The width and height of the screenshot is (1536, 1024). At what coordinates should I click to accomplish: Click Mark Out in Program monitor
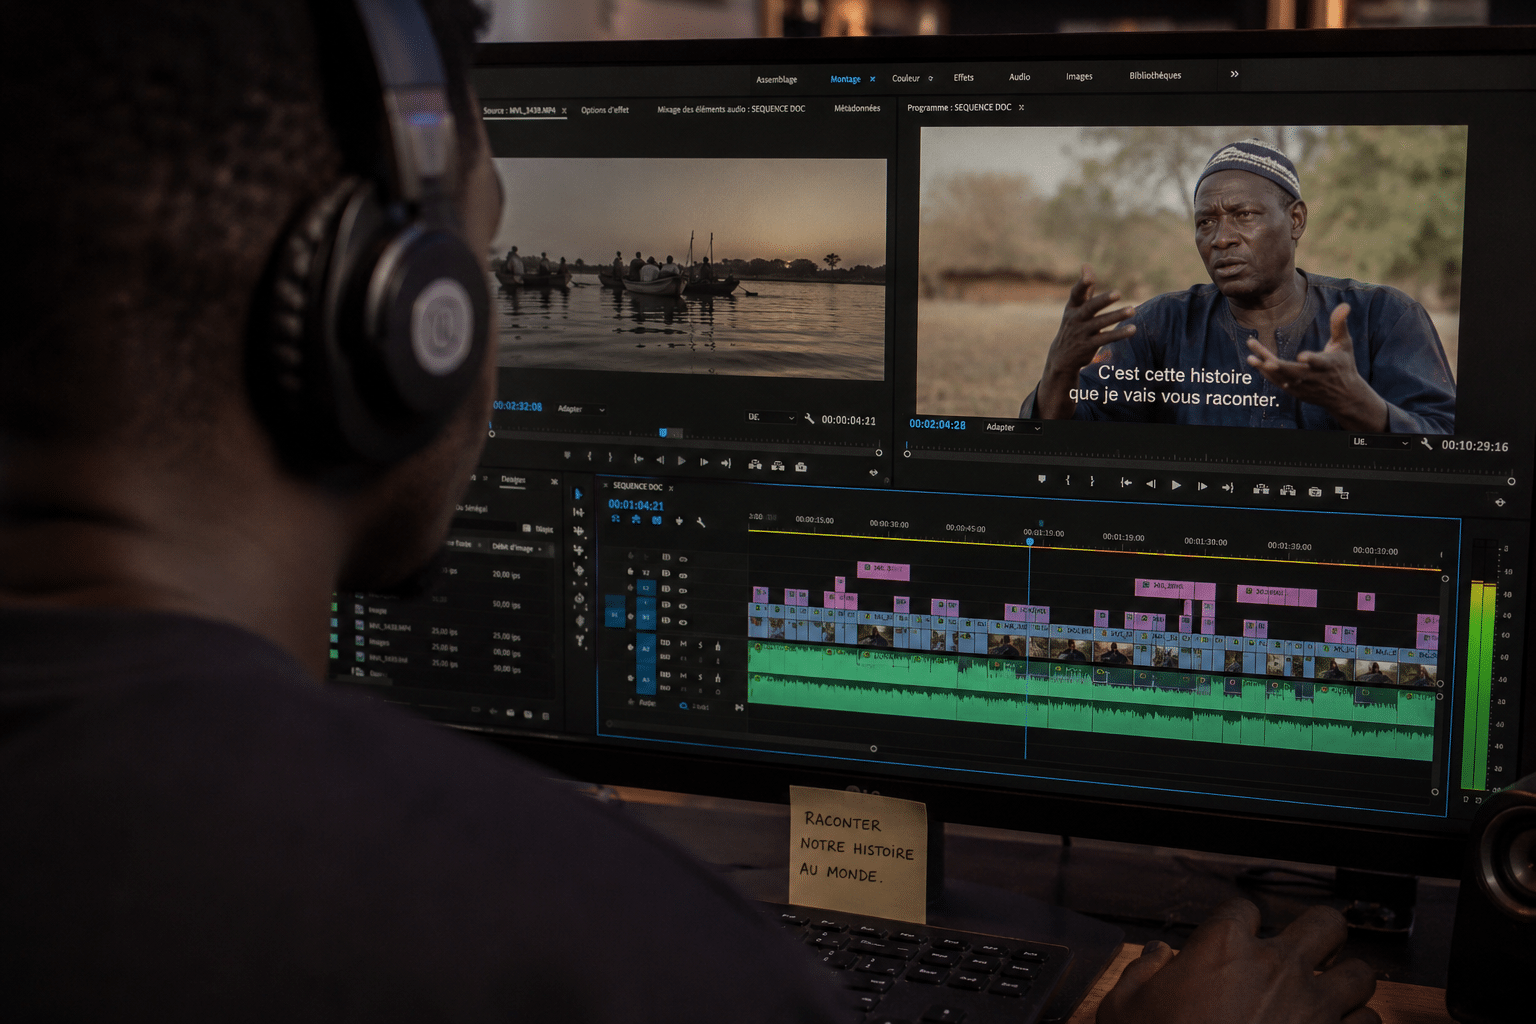(x=1092, y=481)
